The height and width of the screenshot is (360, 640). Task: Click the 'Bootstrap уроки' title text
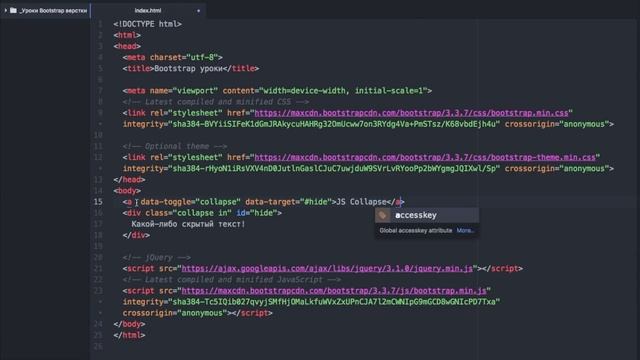(188, 69)
